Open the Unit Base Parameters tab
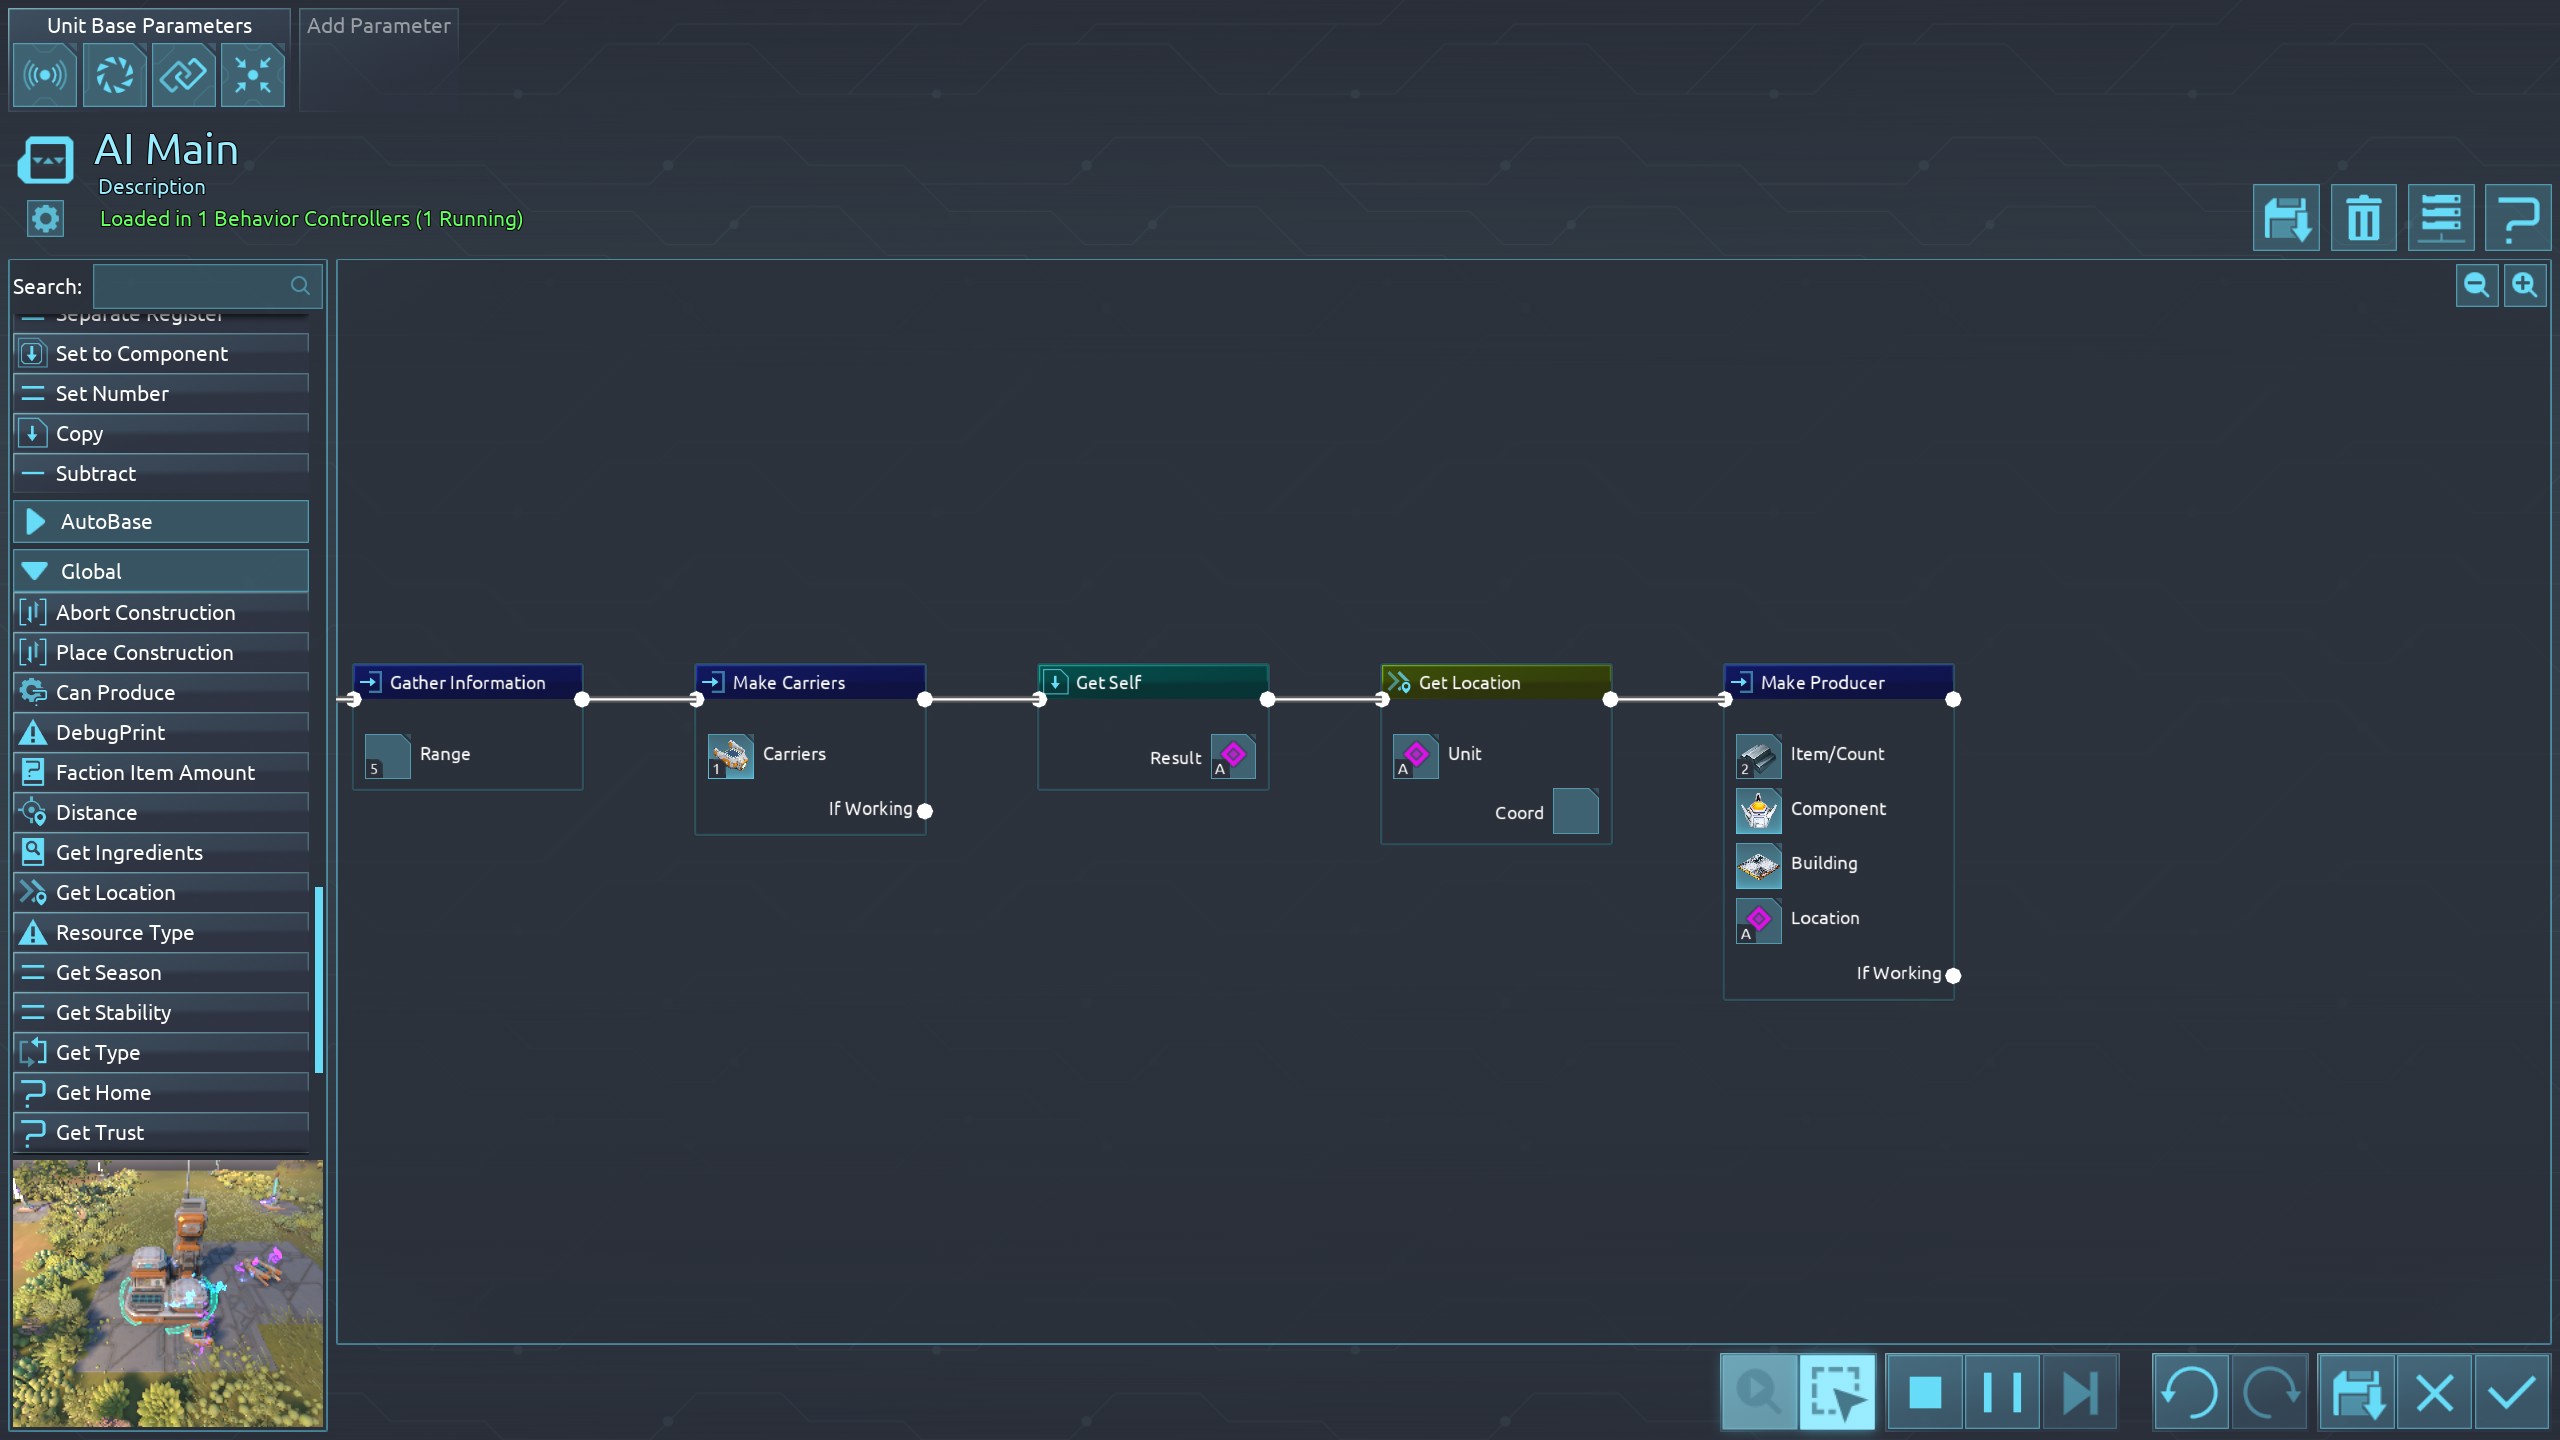This screenshot has height=1440, width=2560. click(149, 26)
